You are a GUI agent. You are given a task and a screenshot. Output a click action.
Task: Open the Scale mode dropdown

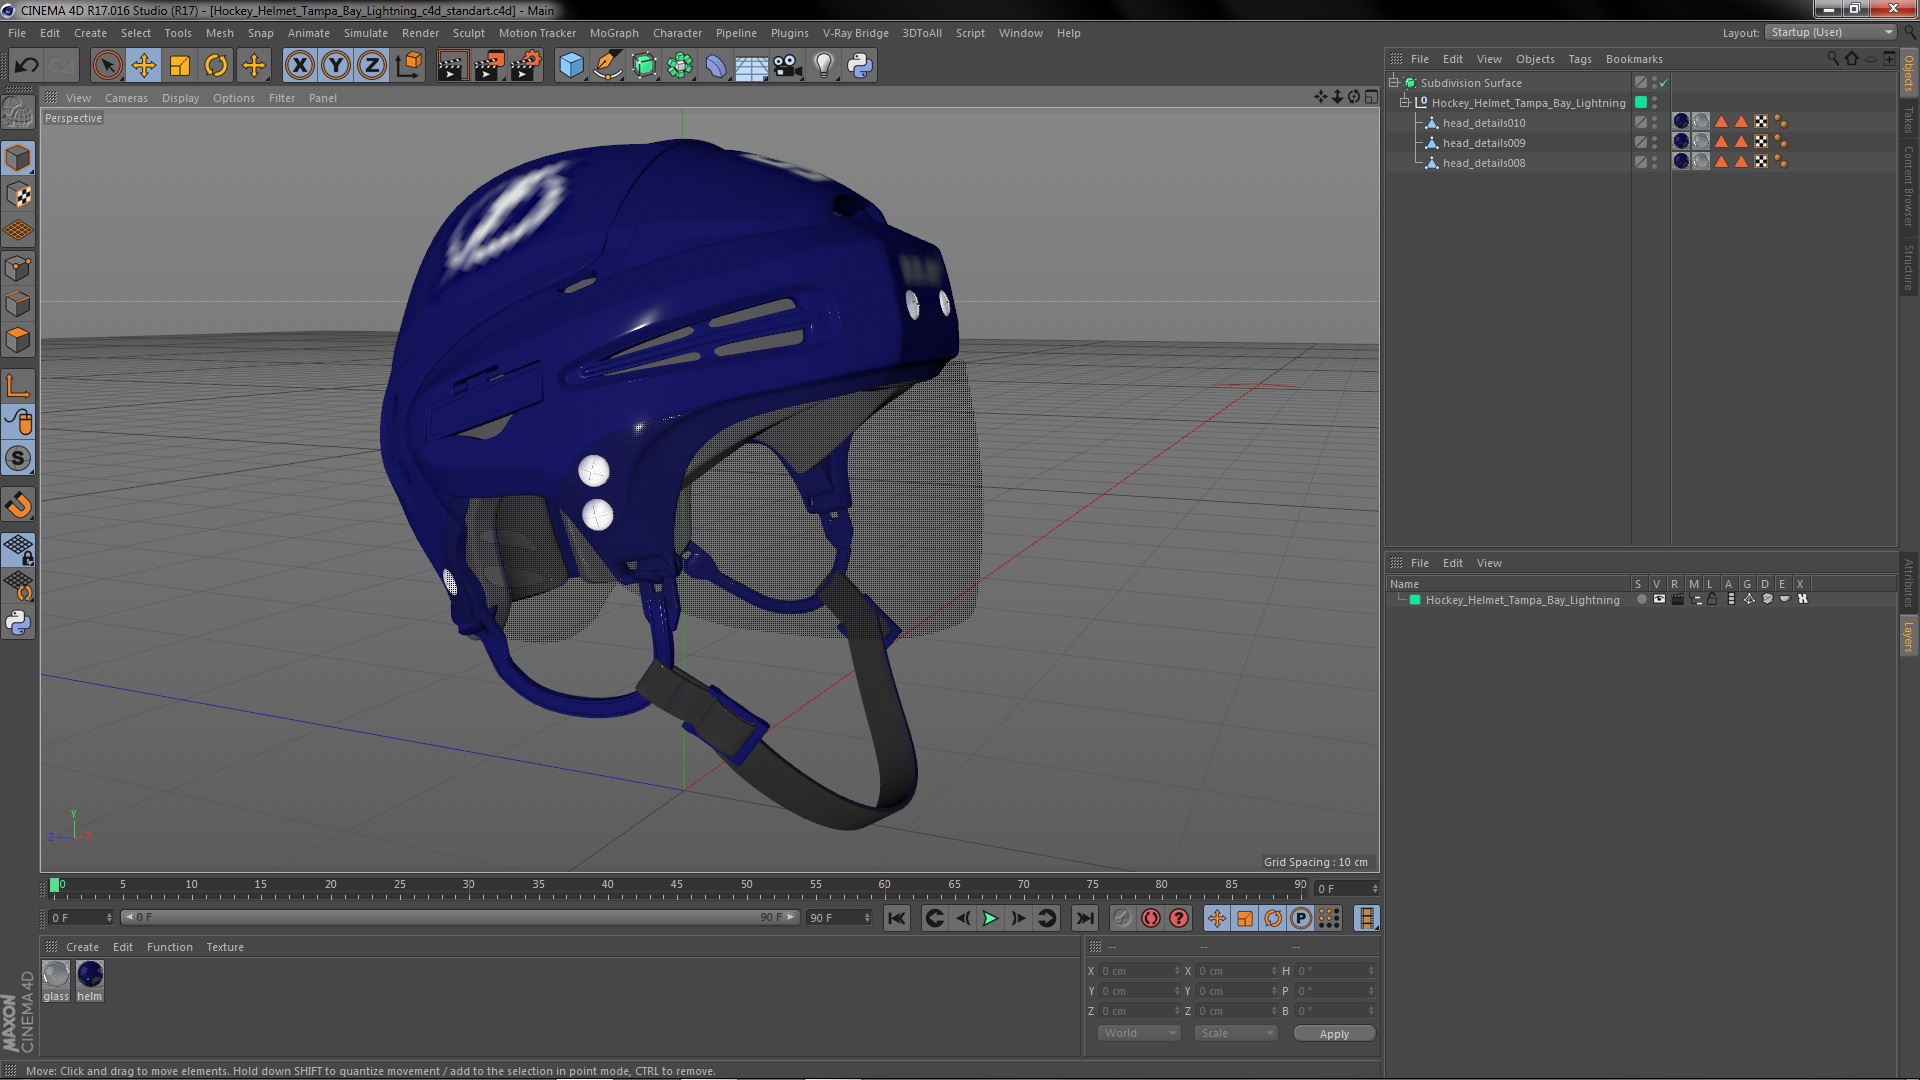pyautogui.click(x=1236, y=1034)
